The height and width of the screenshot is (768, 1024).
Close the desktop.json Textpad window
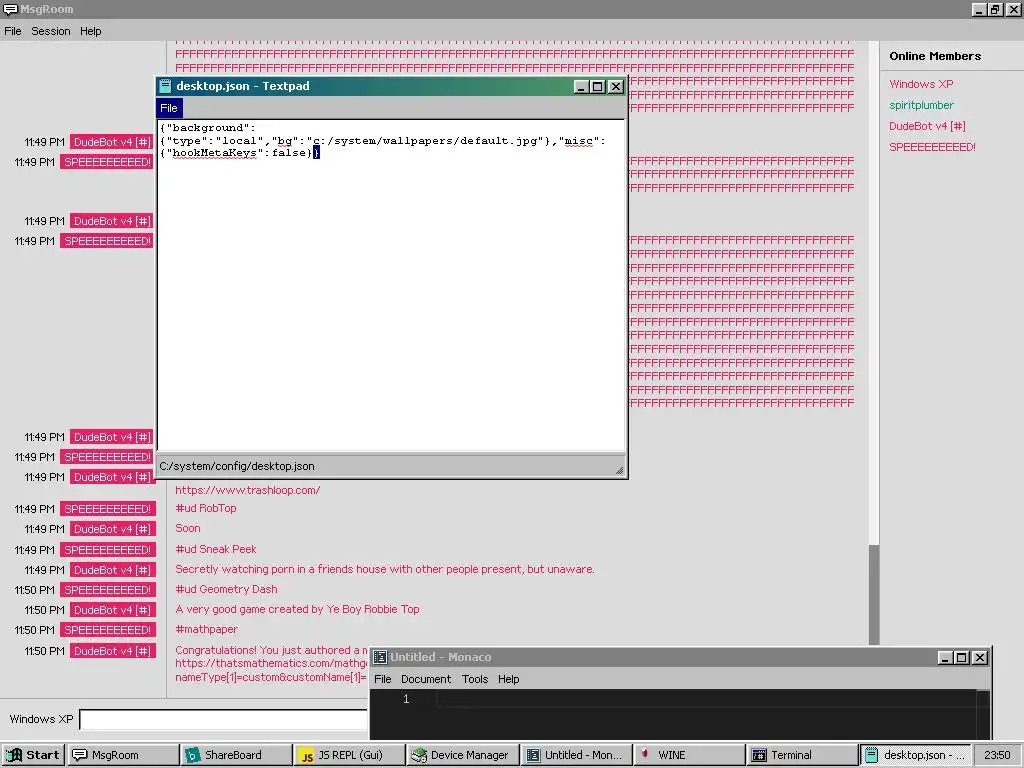[616, 87]
